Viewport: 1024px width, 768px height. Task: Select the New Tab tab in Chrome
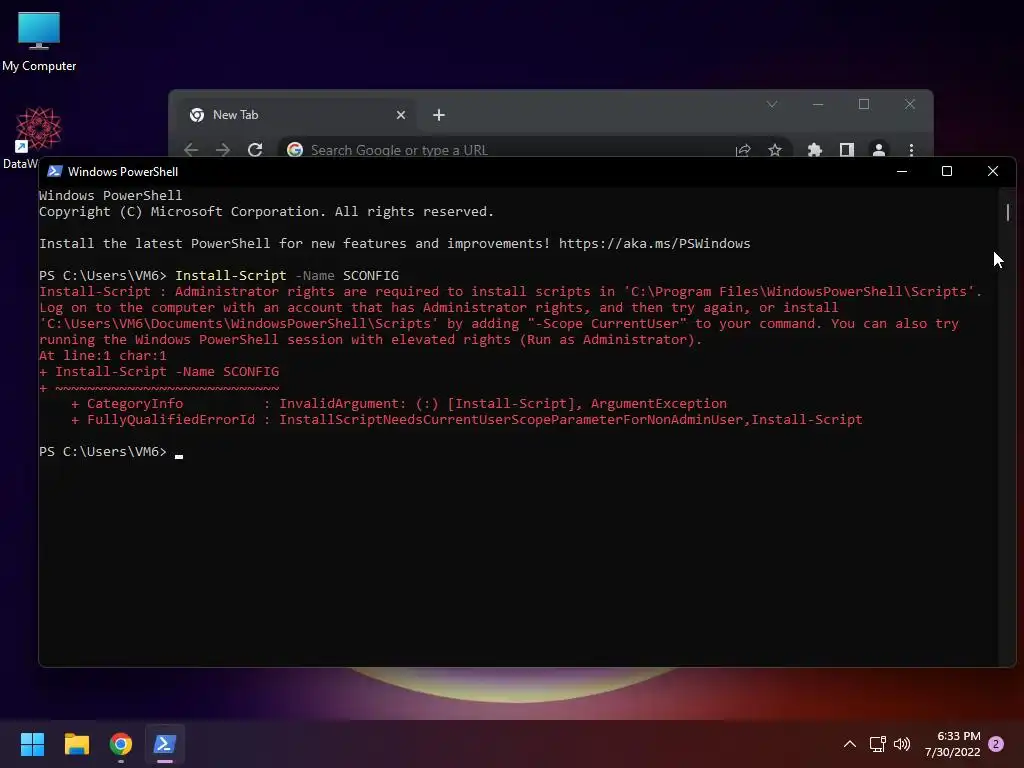(297, 115)
